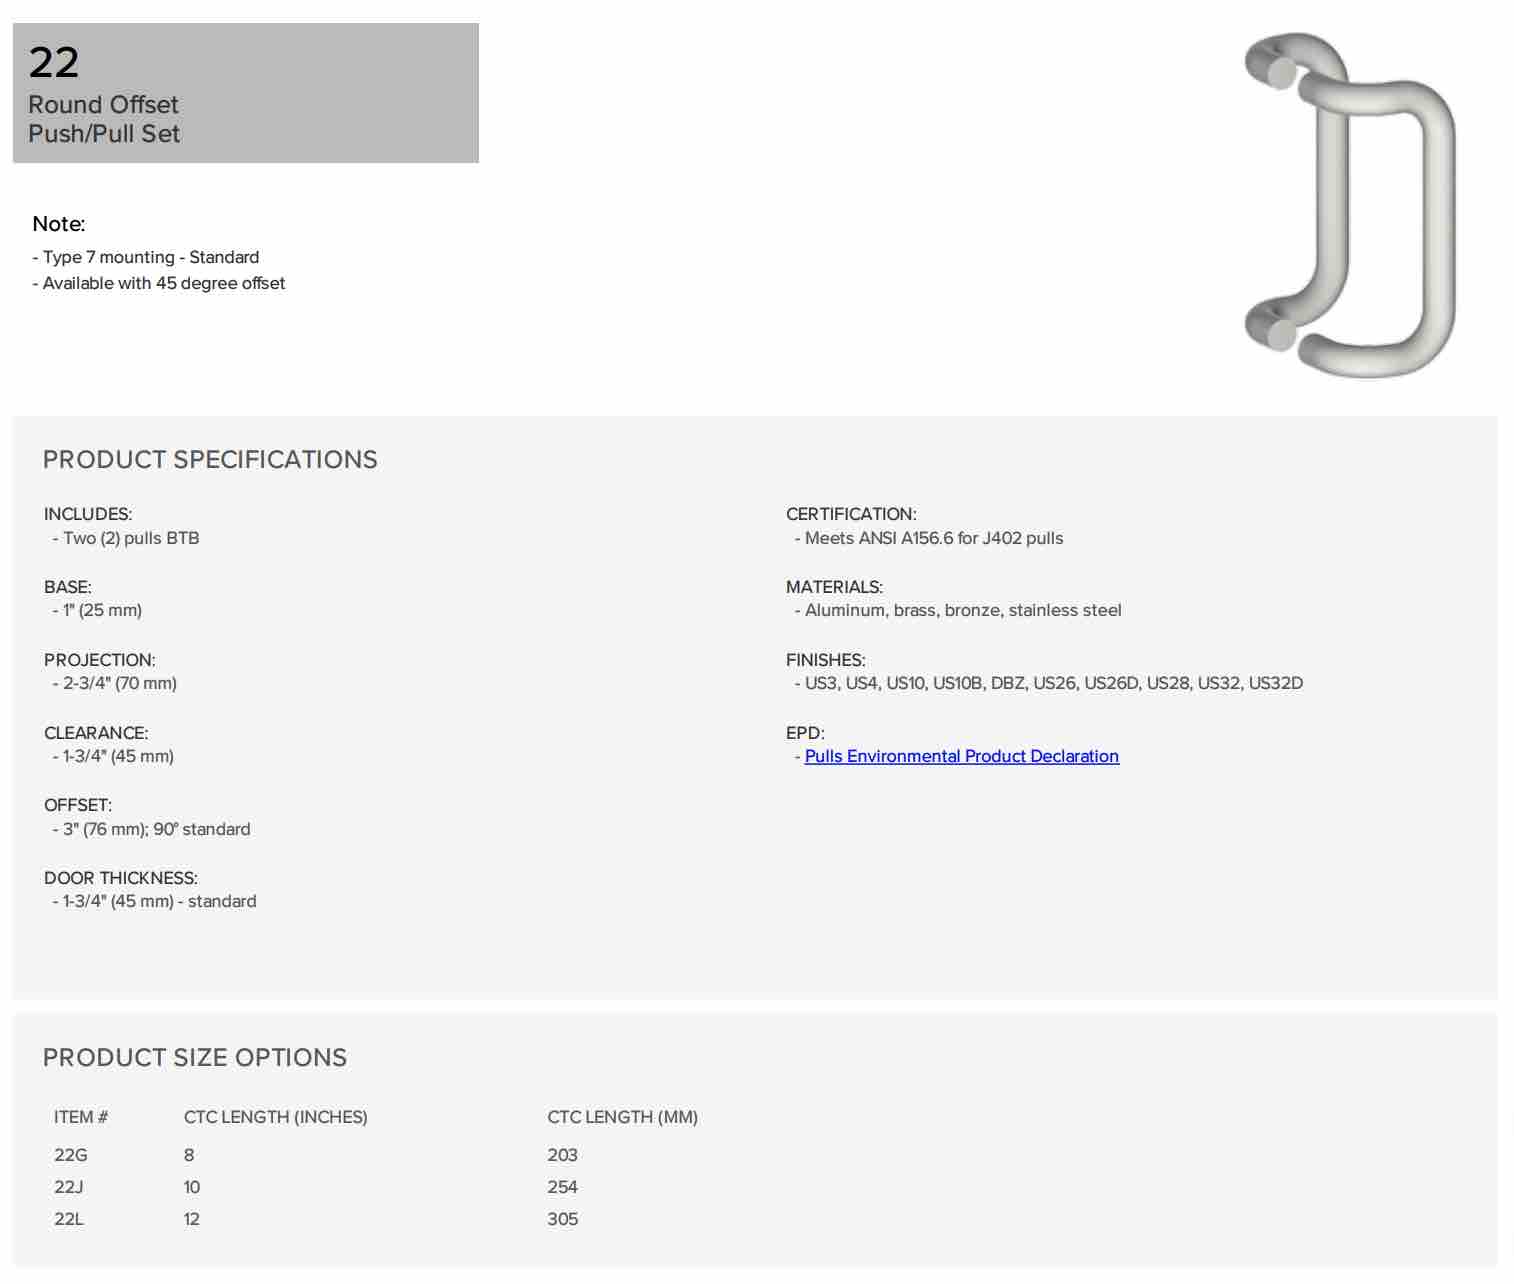Click the Round Offset Push/Pull Set title

click(x=104, y=119)
